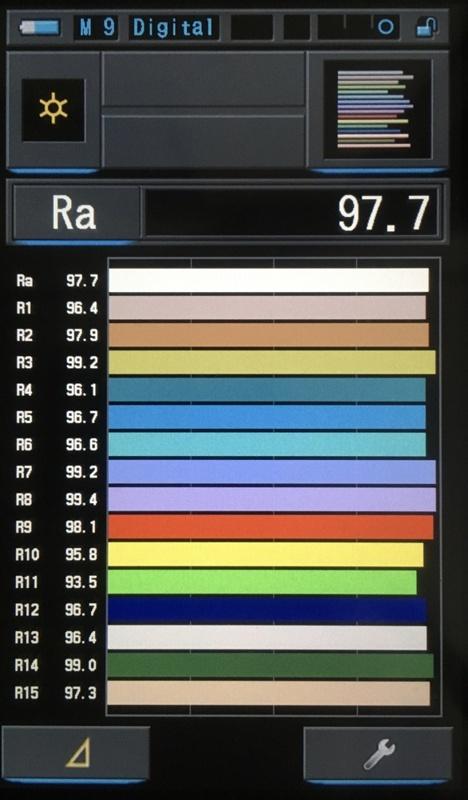
Task: Tap the R15 row label
Action: pyautogui.click(x=27, y=693)
